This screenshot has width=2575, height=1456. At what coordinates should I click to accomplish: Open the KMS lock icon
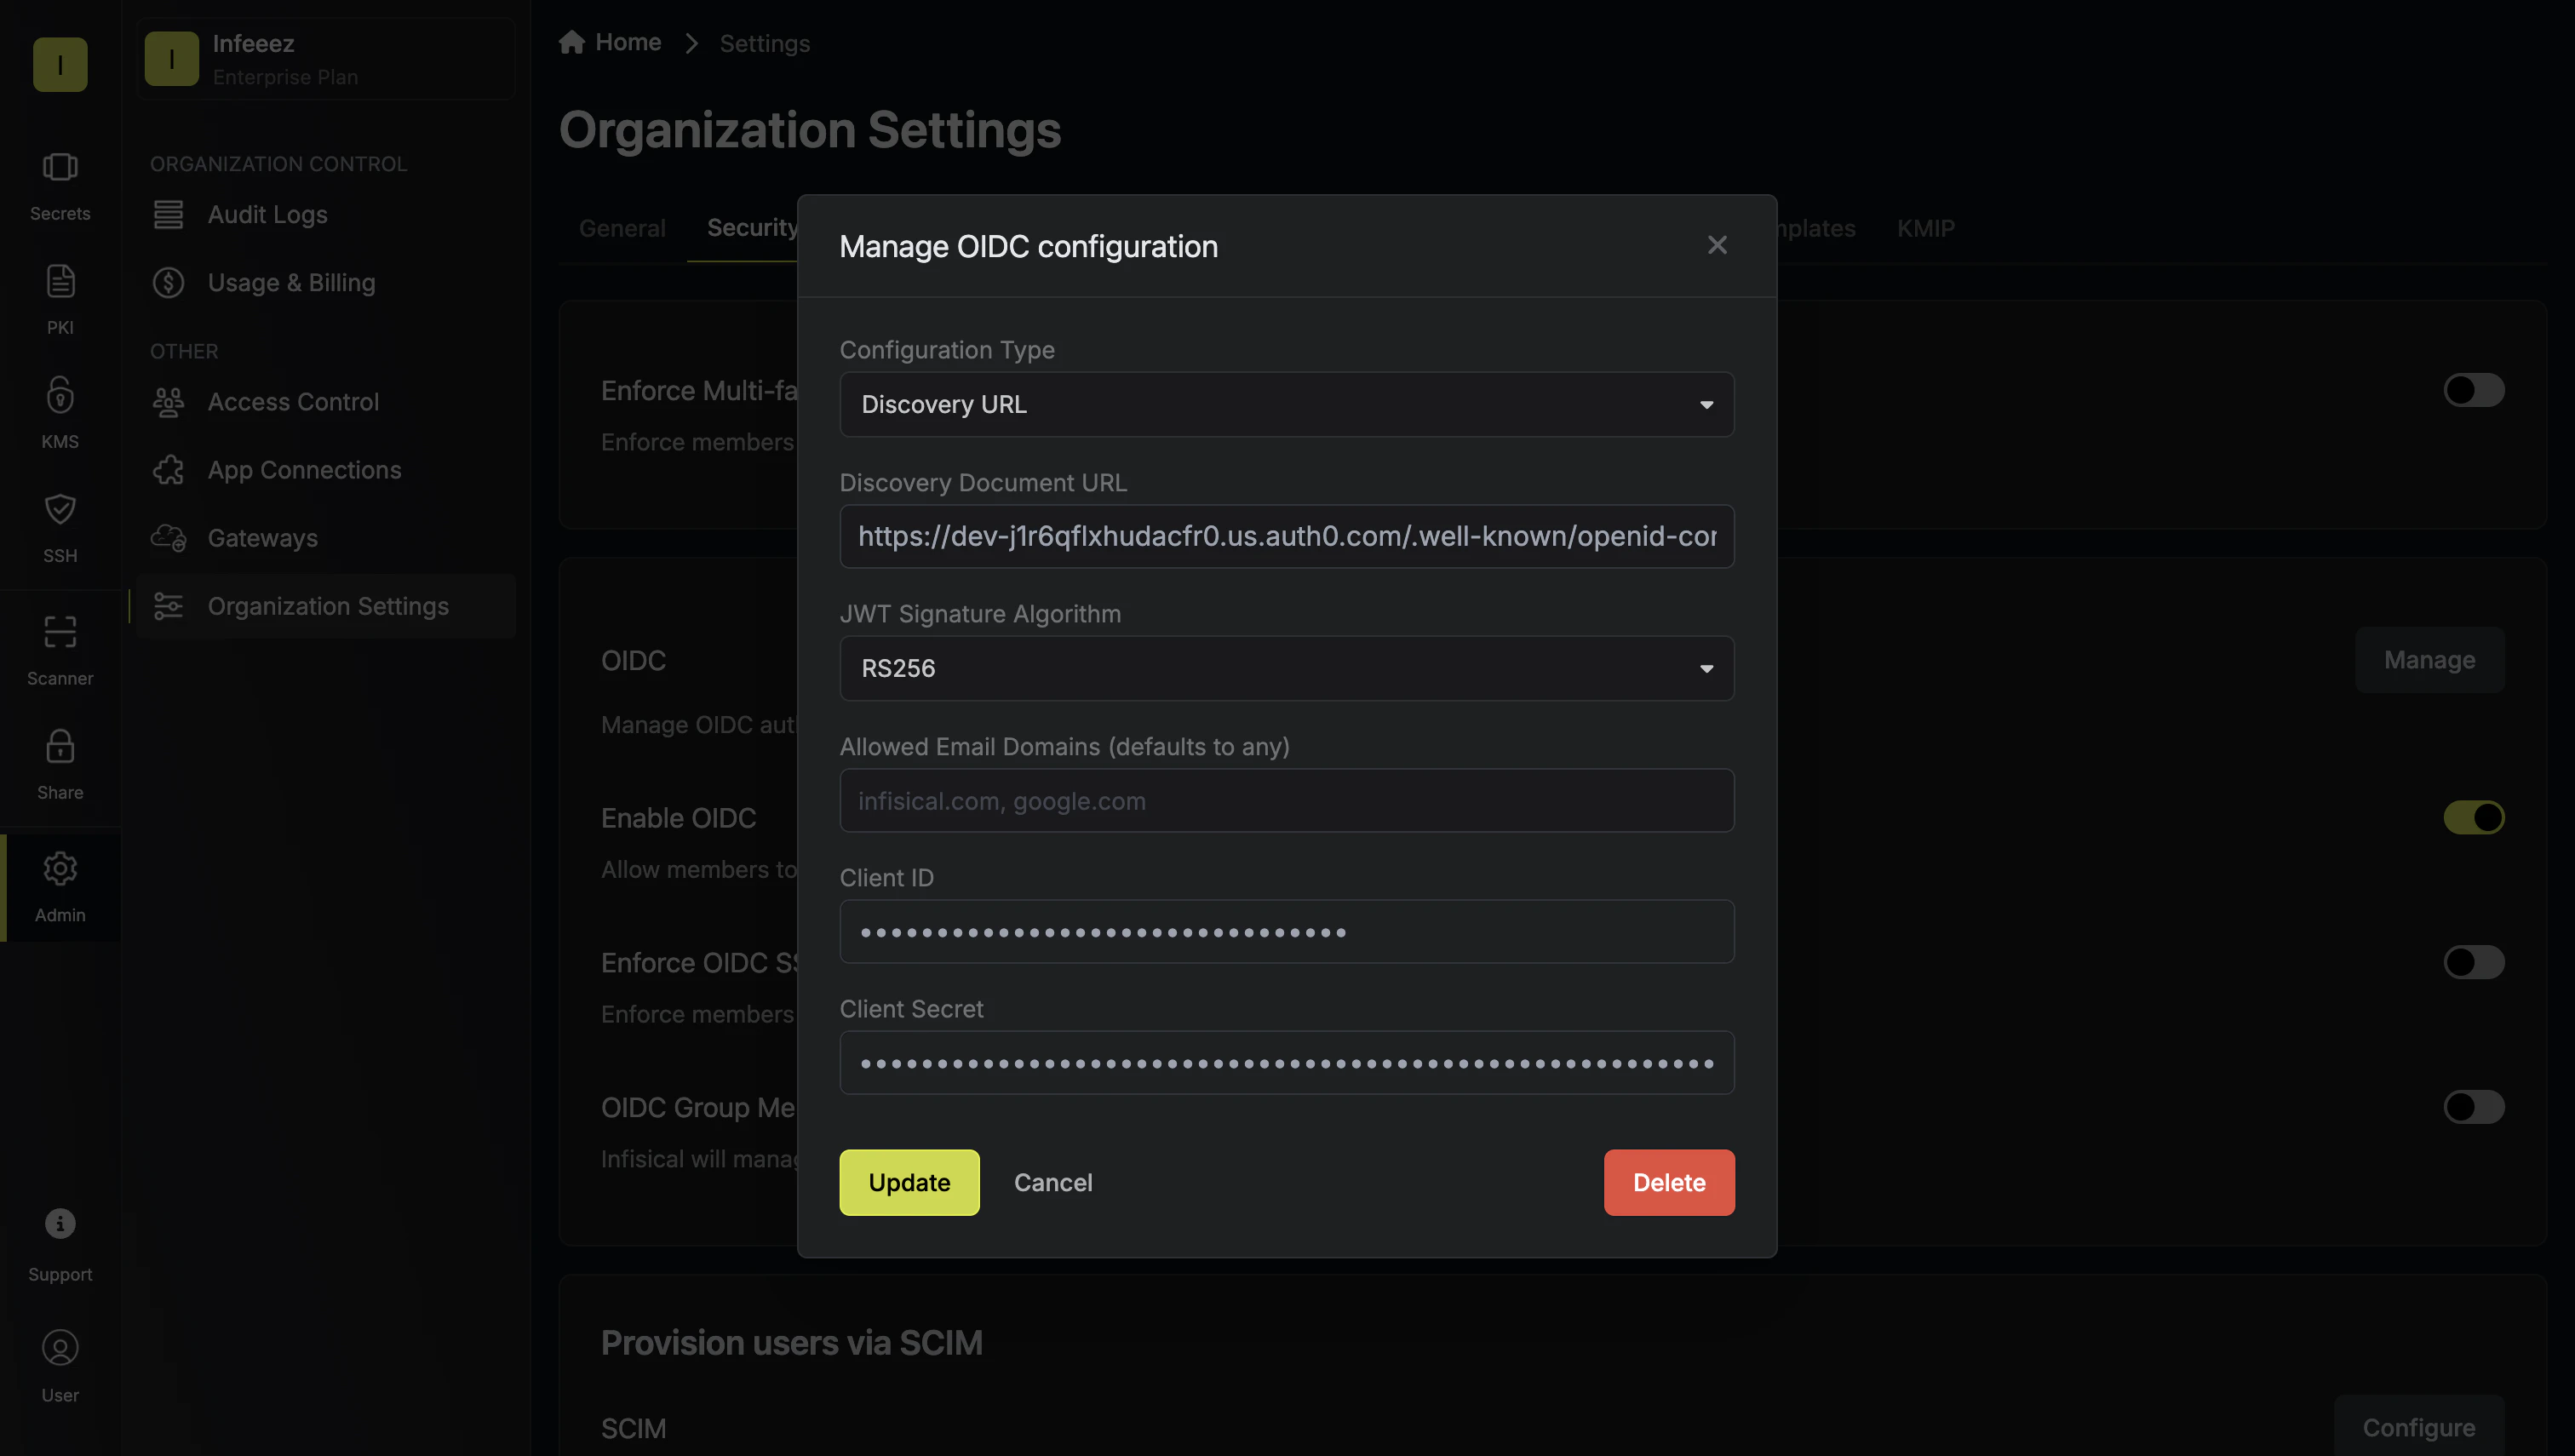[x=60, y=395]
